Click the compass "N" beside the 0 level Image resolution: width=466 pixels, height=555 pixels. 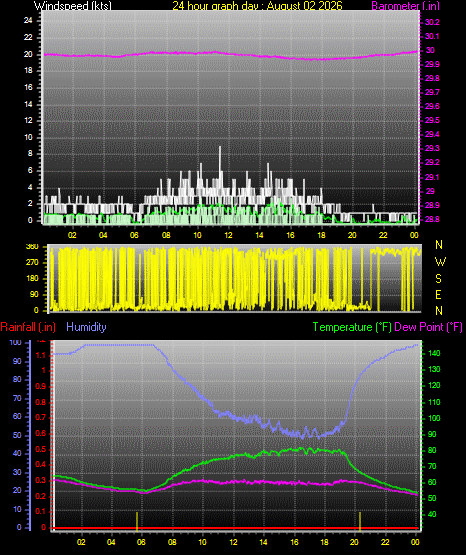pos(439,311)
